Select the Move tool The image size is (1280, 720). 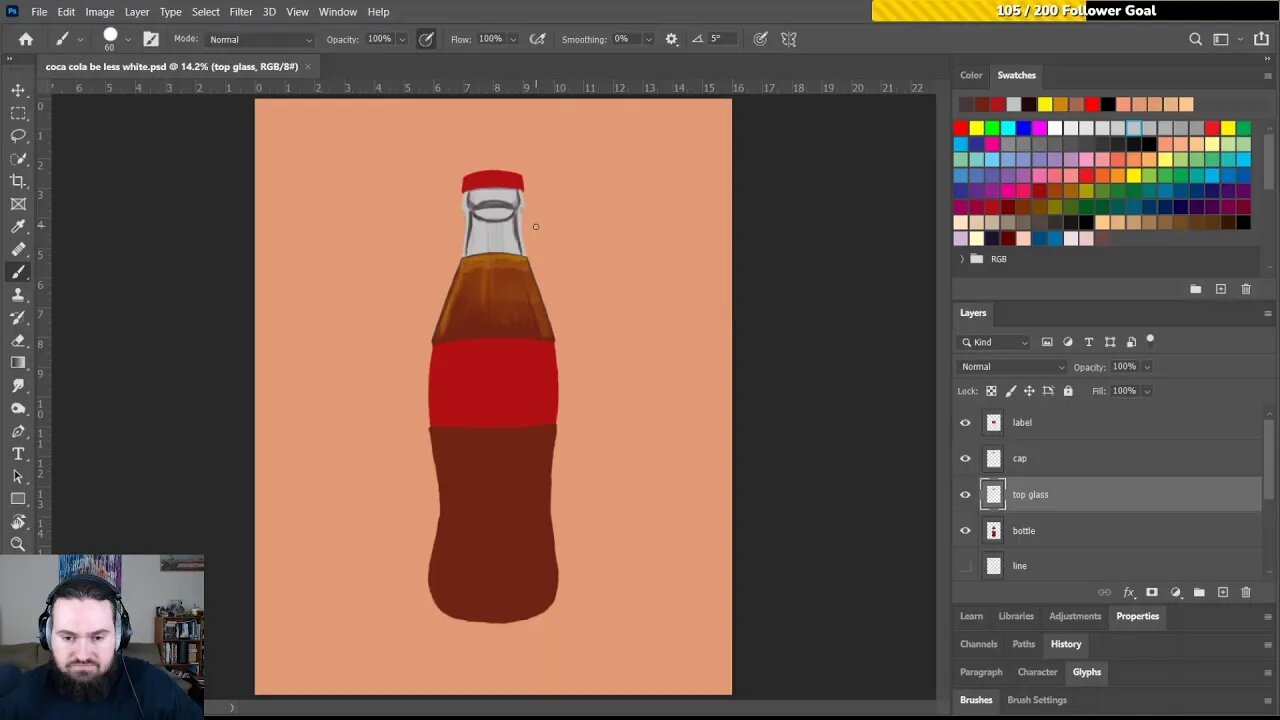point(18,90)
